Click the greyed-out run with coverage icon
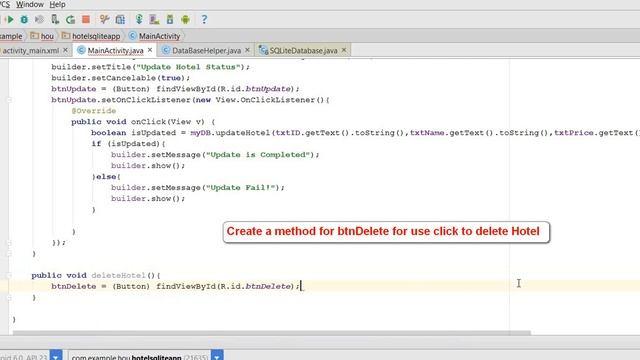Screen dimensions: 640x360 39,20
